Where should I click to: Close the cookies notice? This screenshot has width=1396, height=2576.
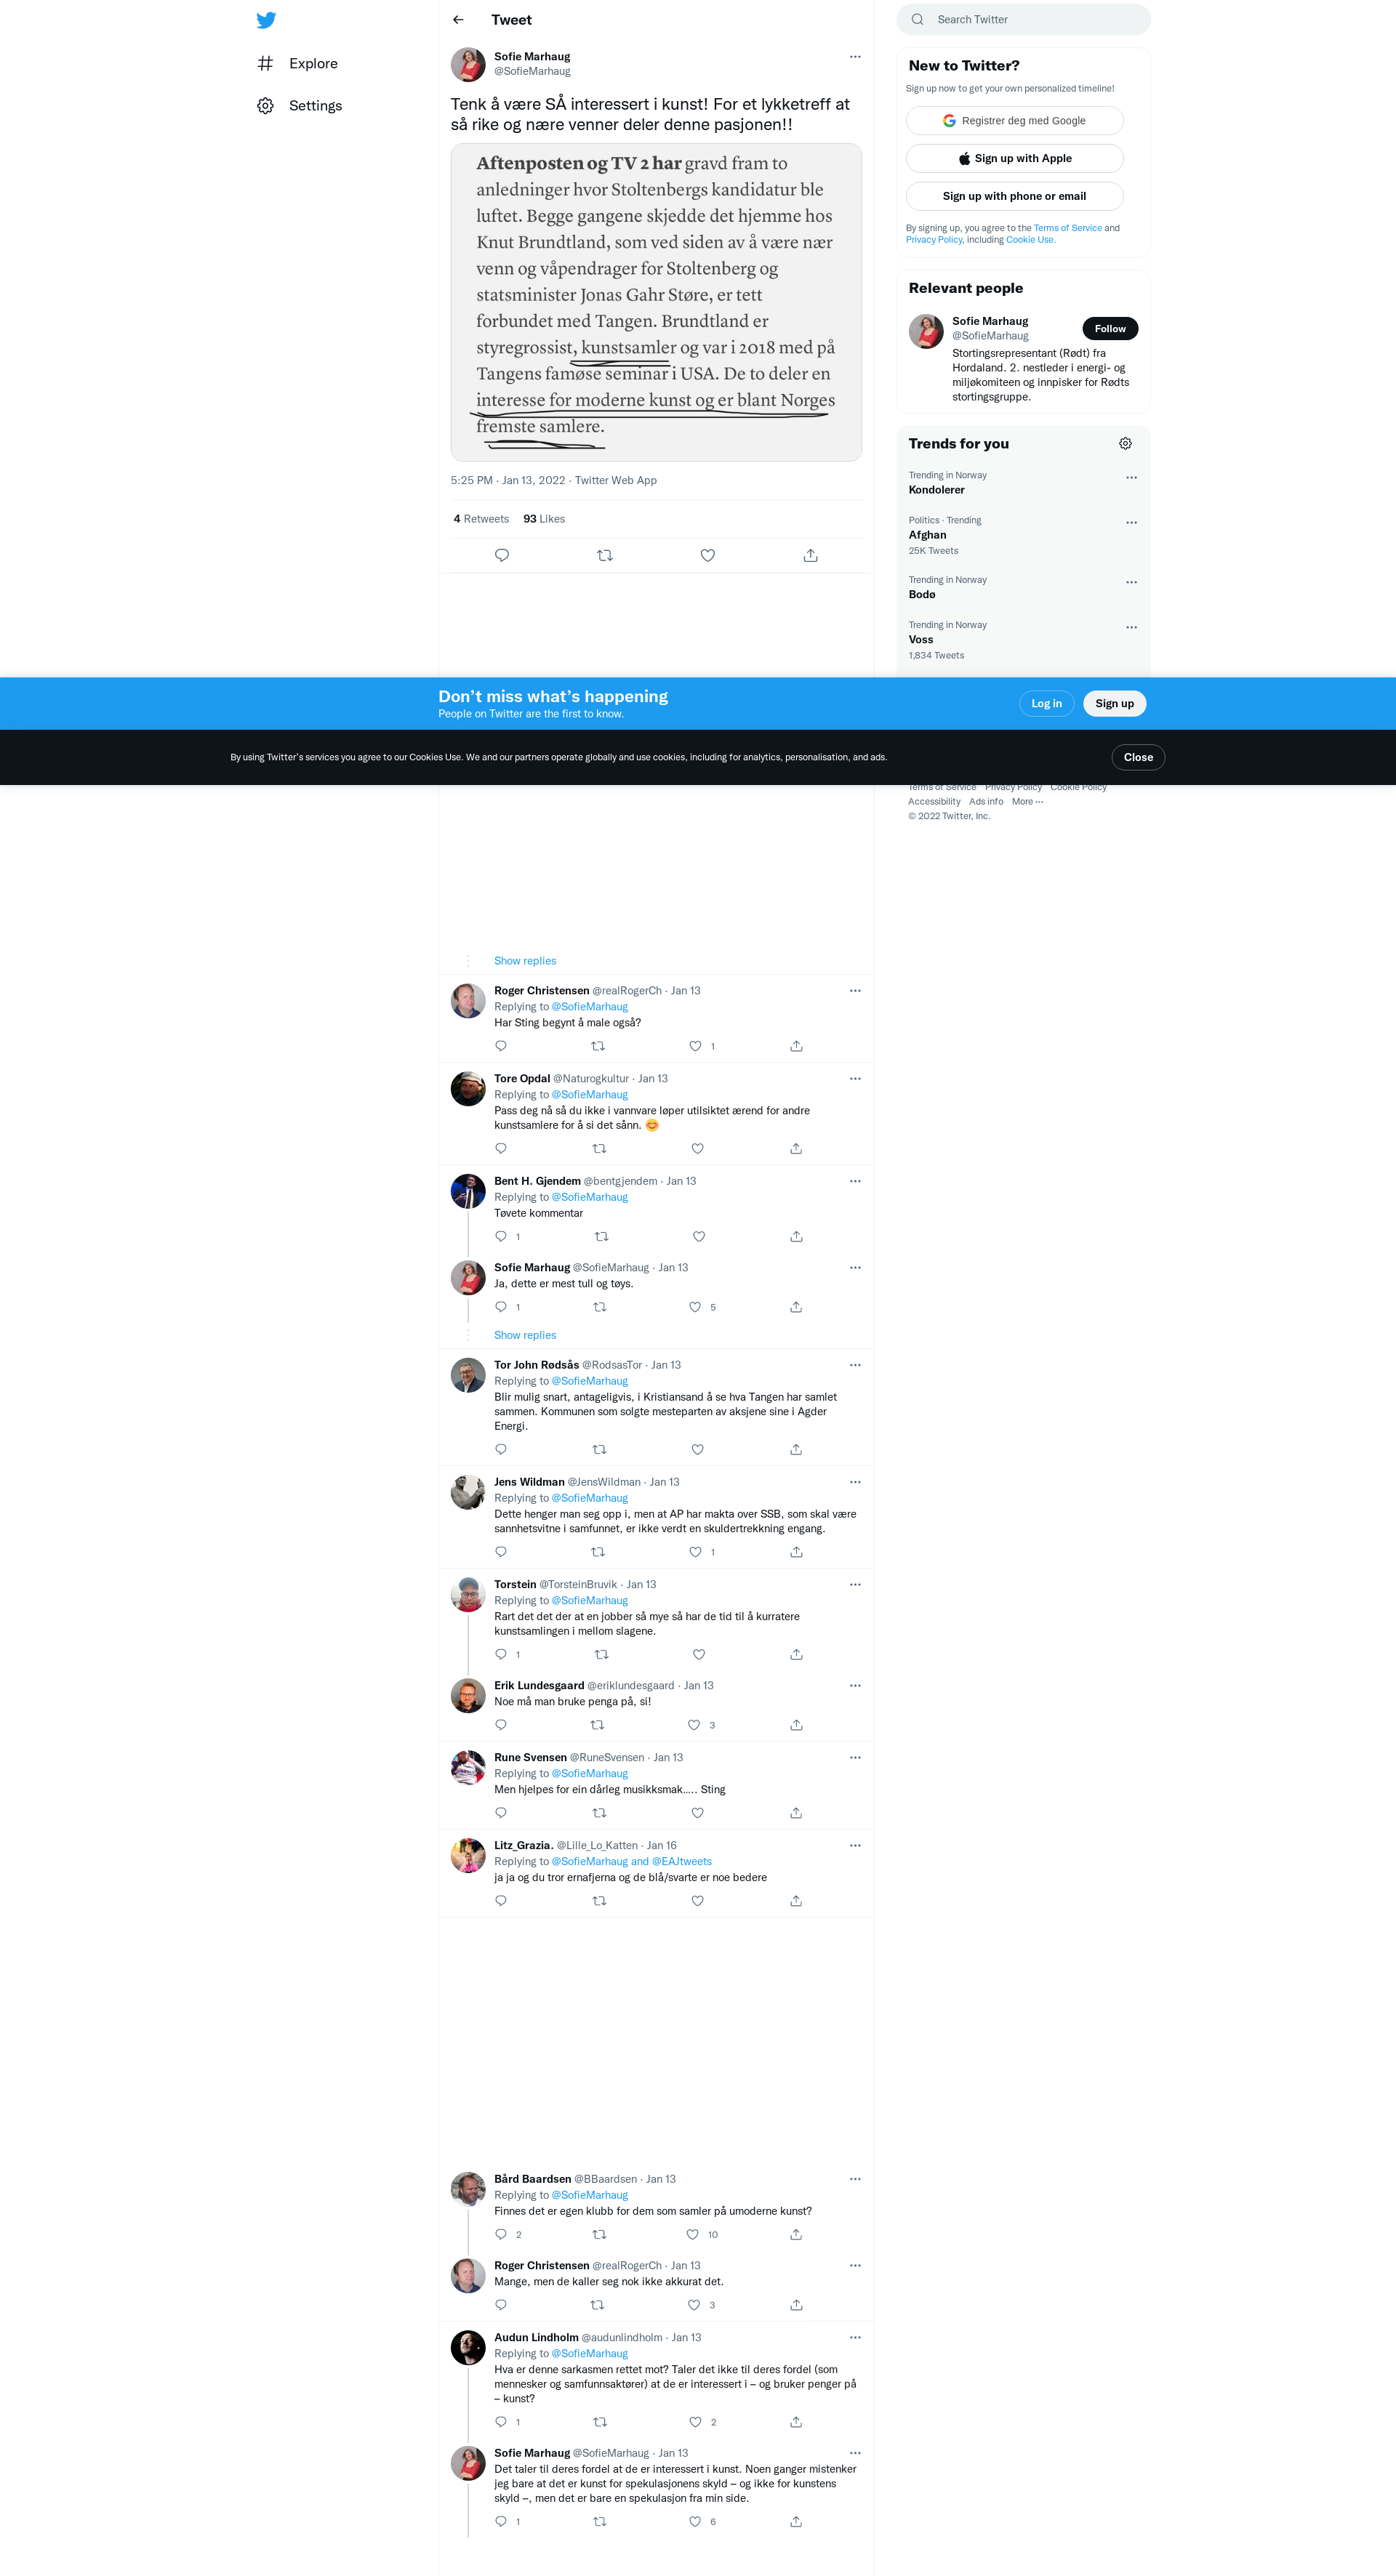[x=1138, y=758]
